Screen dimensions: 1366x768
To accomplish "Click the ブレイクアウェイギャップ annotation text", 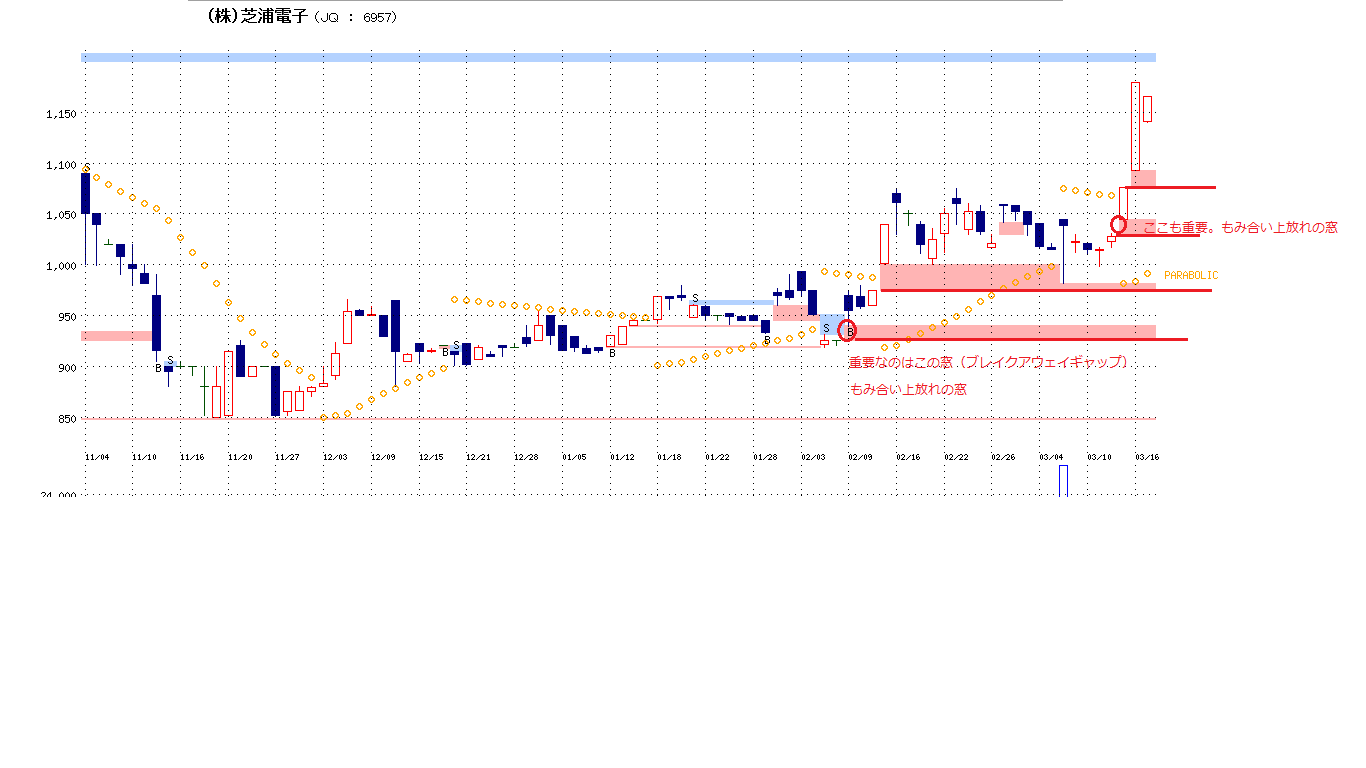I will click(987, 362).
